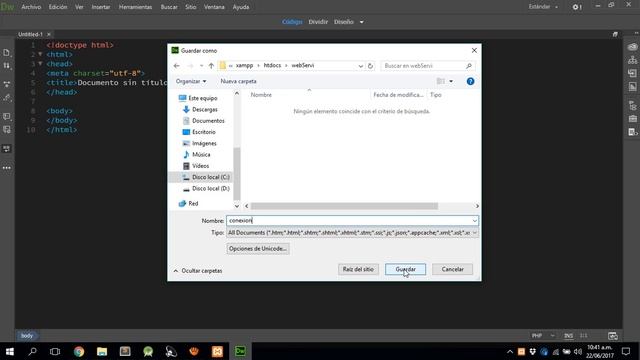
Task: Open Opciones de Unicode
Action: 258,249
